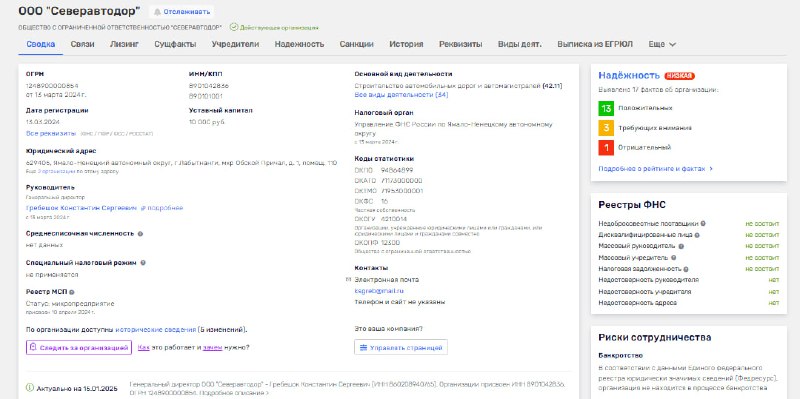Click help icon beside Реестр МСП

(71, 292)
